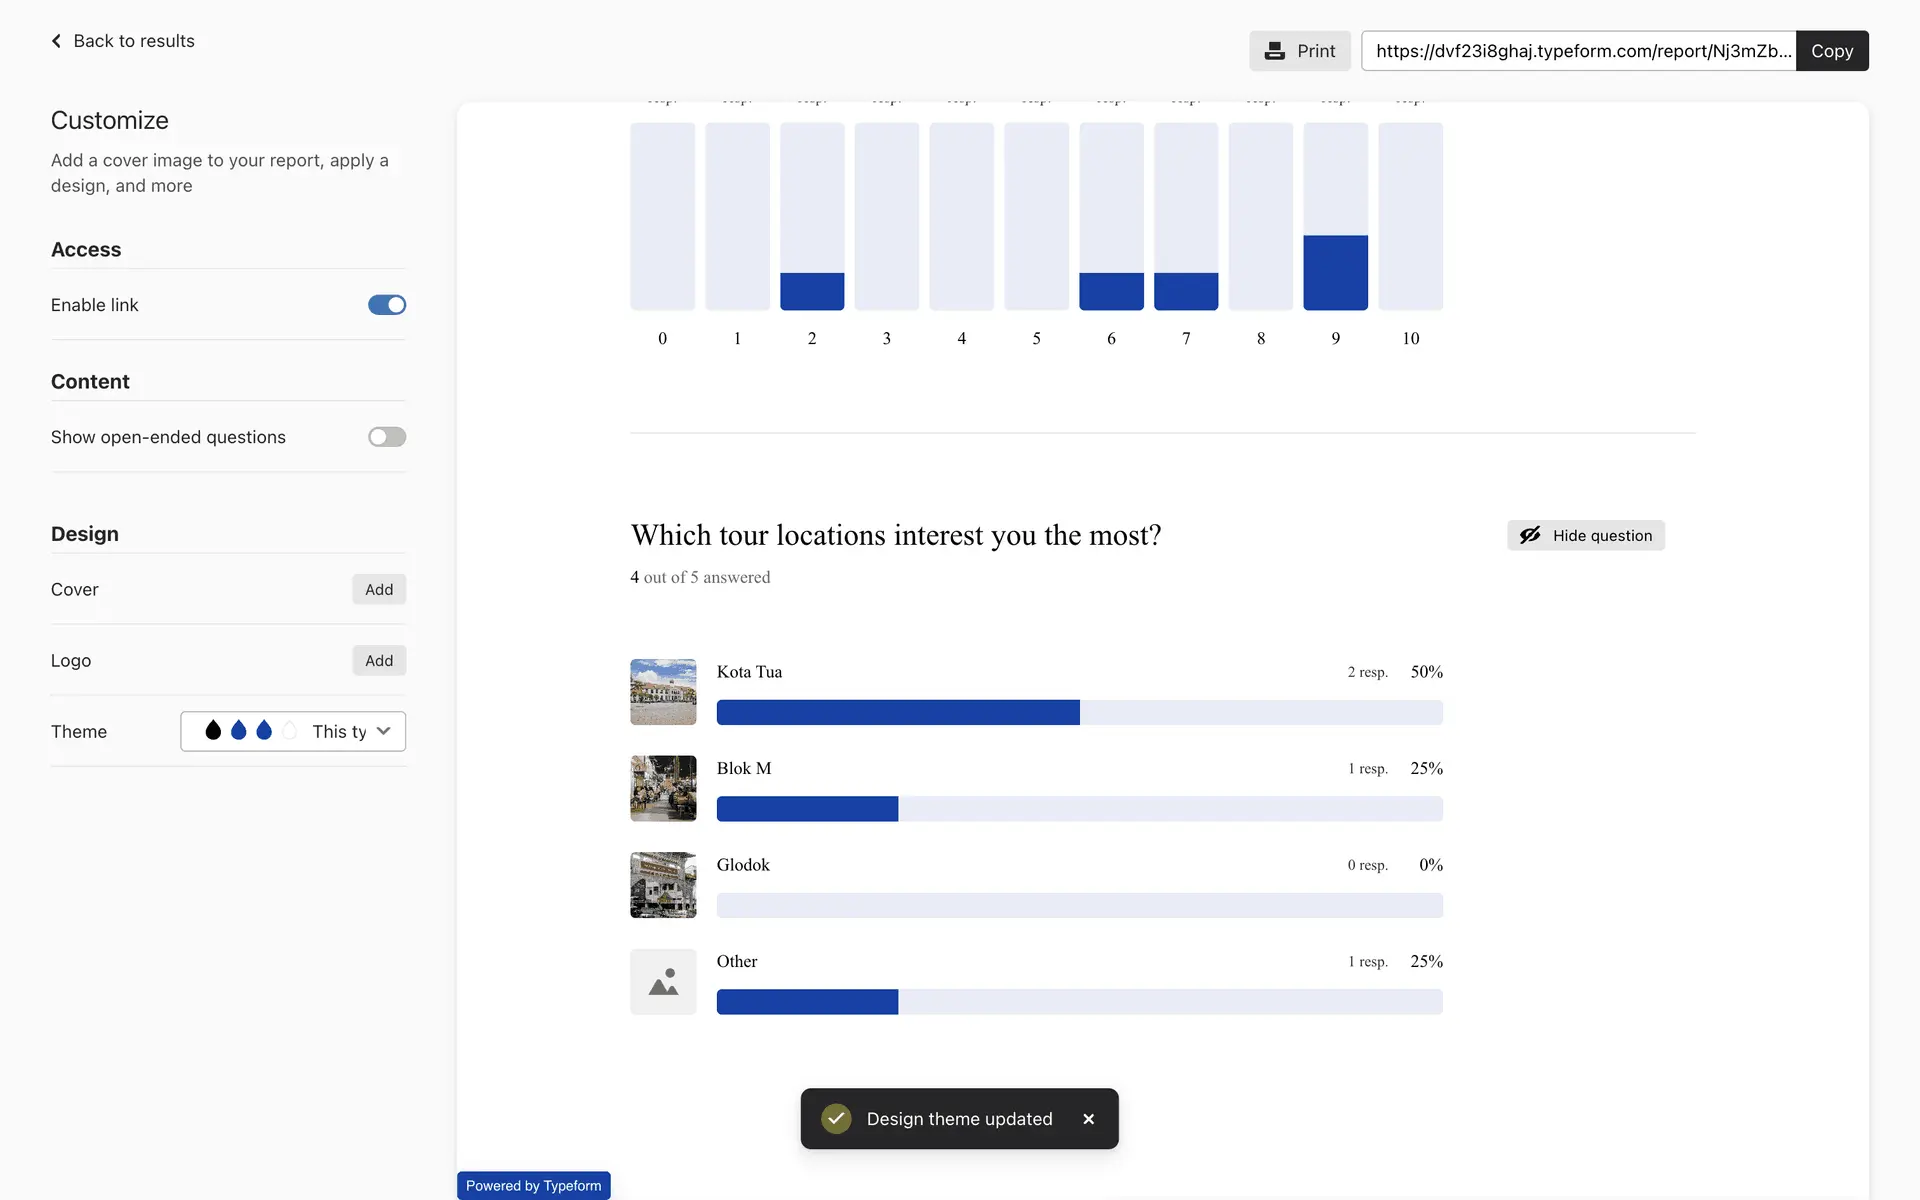
Task: Add a Logo to the report
Action: click(x=379, y=661)
